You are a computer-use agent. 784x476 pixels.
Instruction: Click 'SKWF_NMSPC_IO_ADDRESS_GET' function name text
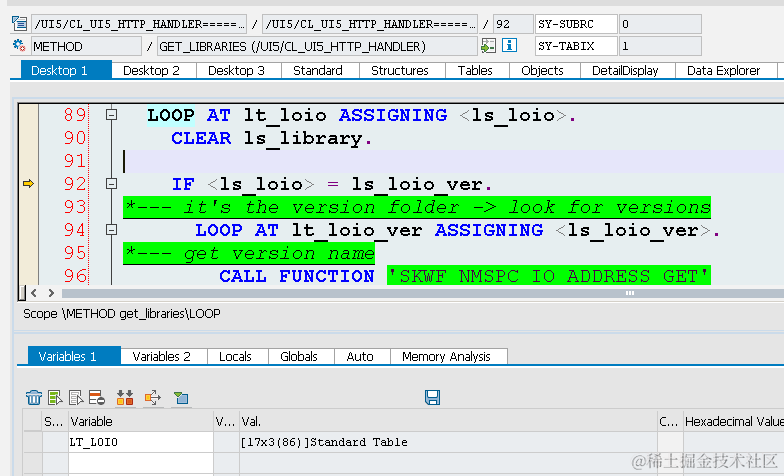[x=548, y=276]
